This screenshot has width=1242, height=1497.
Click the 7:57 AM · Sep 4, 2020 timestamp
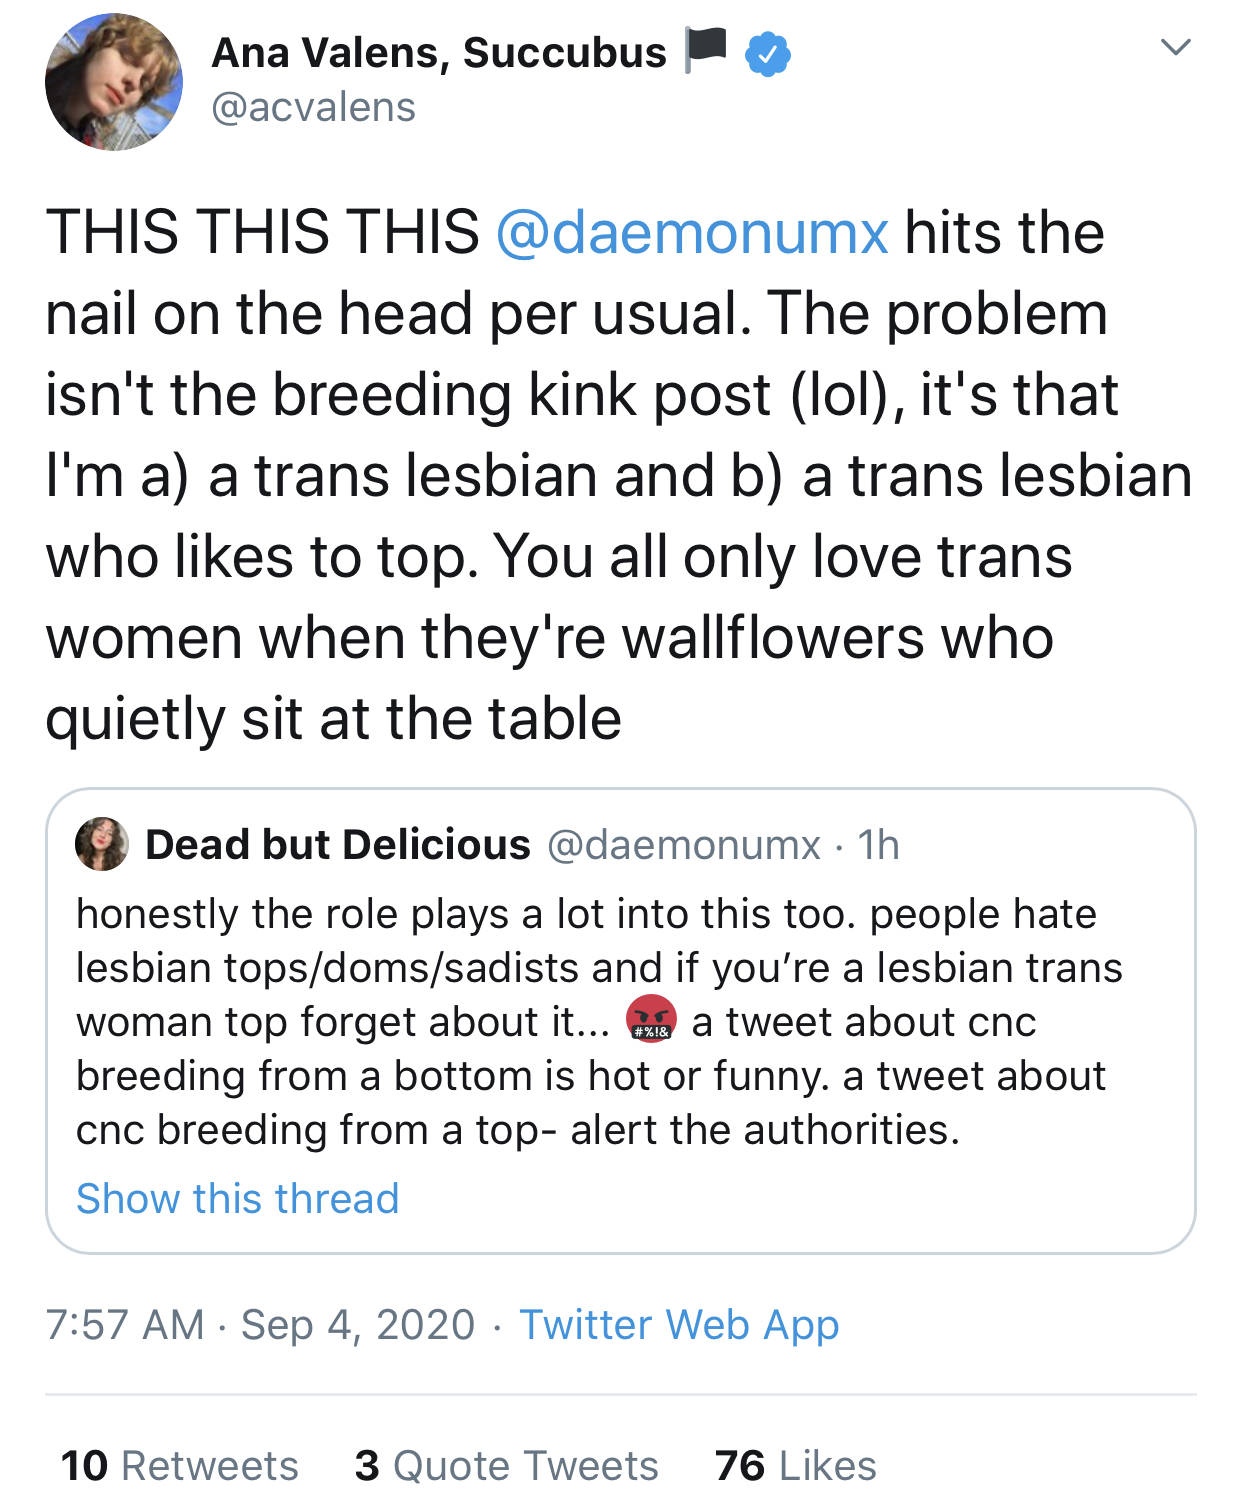[260, 1324]
